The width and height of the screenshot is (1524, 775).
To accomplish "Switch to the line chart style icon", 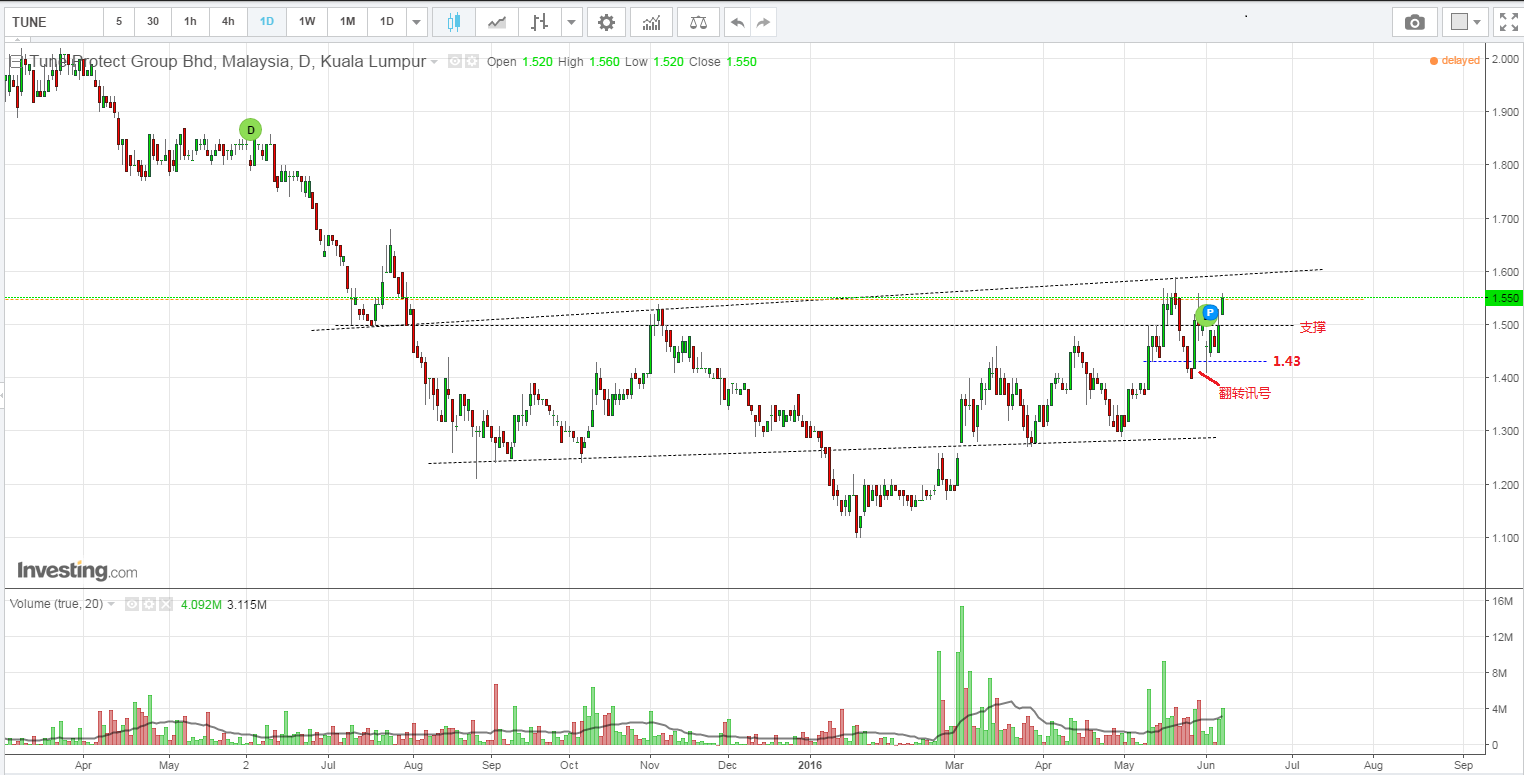I will tap(496, 22).
